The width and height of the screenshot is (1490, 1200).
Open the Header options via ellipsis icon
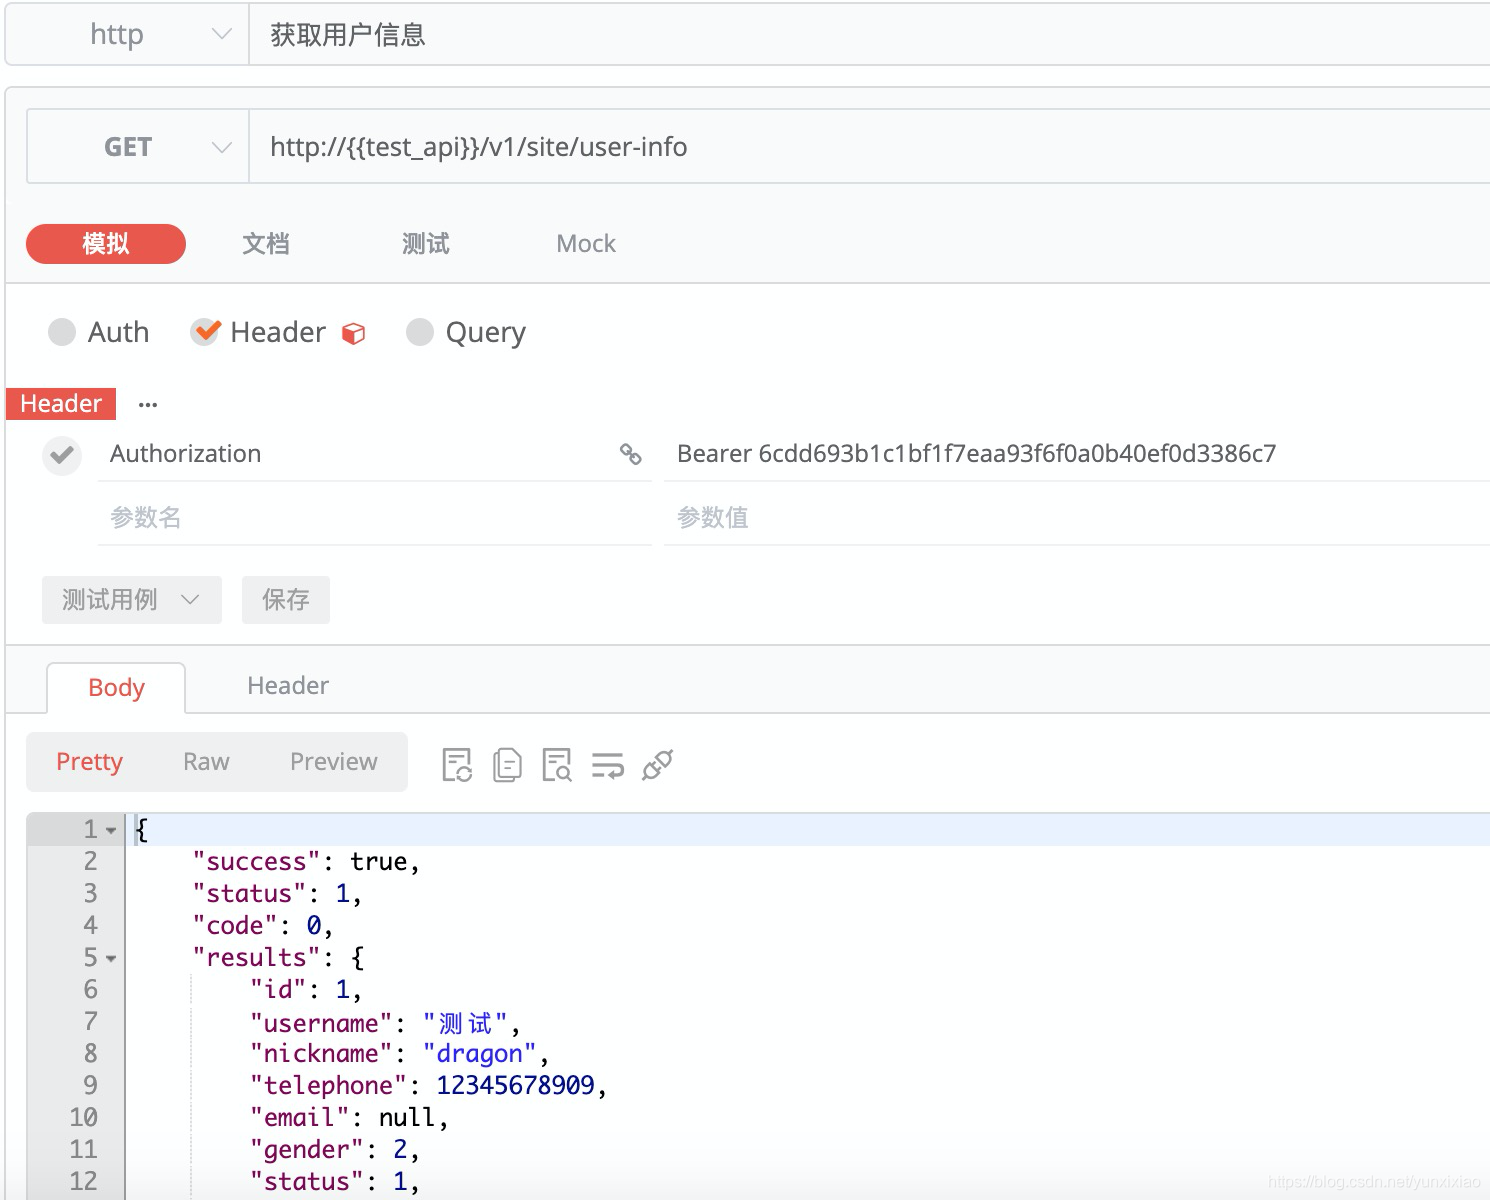point(148,403)
